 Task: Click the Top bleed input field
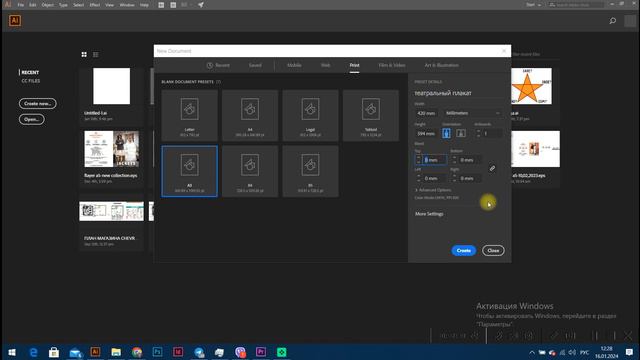pos(434,160)
